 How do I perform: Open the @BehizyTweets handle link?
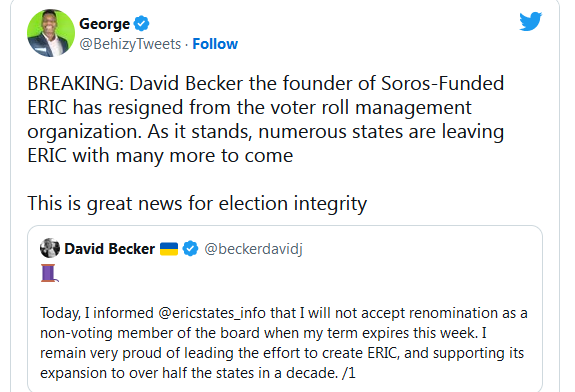tap(130, 44)
